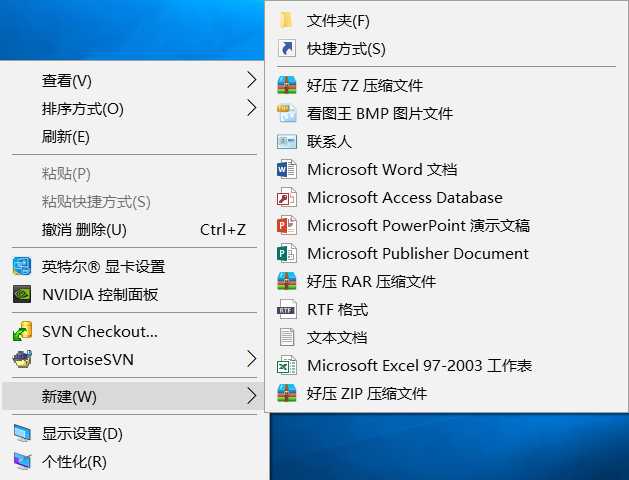The height and width of the screenshot is (480, 629).
Task: Click the 个性化 personalization icon
Action: coord(22,461)
